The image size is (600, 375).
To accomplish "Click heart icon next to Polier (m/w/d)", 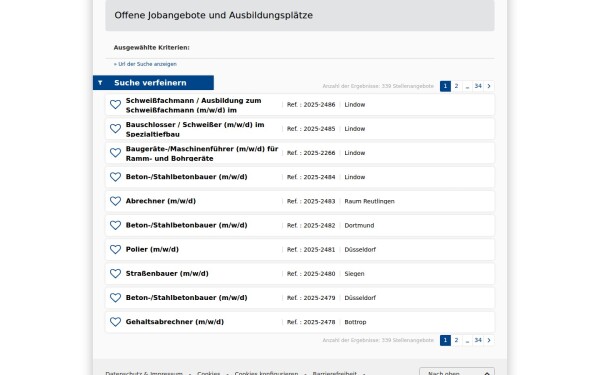I will (x=115, y=249).
